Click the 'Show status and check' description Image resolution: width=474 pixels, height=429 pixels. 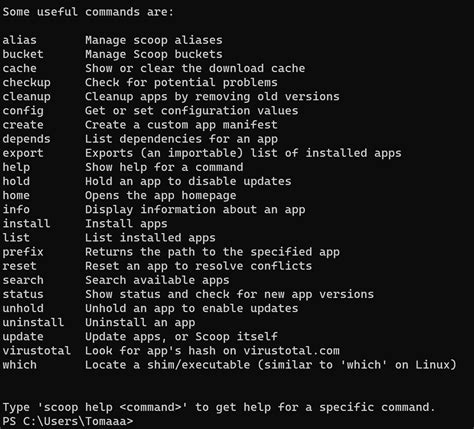click(x=157, y=294)
